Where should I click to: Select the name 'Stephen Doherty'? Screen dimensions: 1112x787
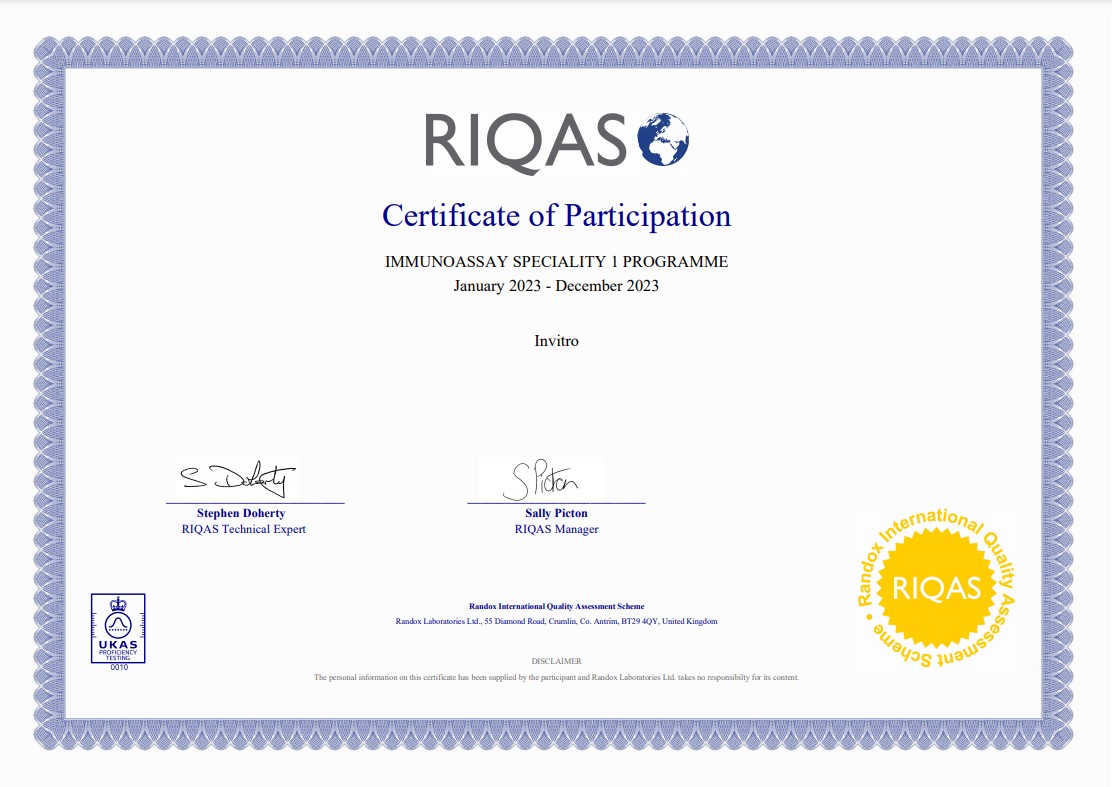point(241,513)
